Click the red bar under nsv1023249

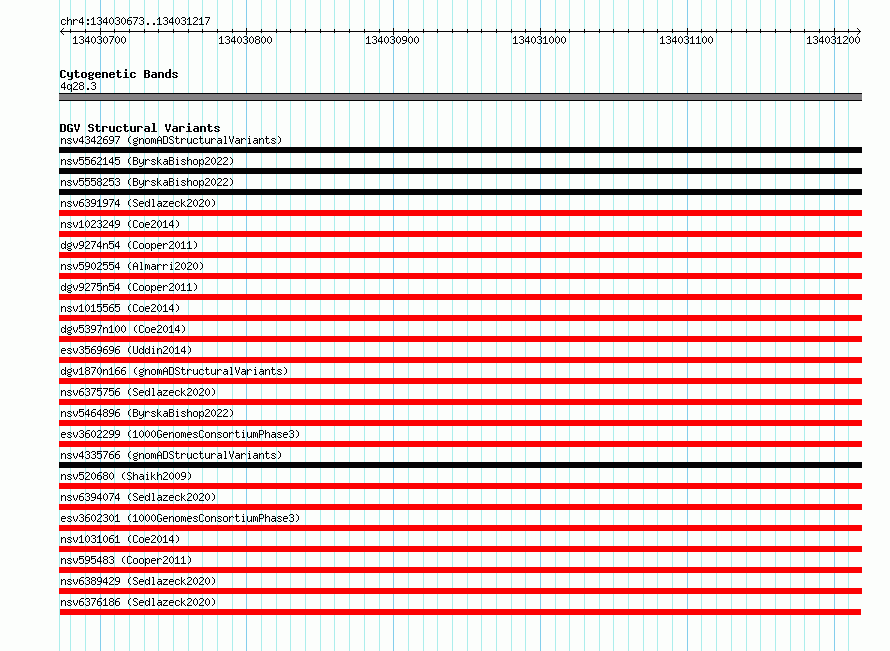(x=460, y=234)
